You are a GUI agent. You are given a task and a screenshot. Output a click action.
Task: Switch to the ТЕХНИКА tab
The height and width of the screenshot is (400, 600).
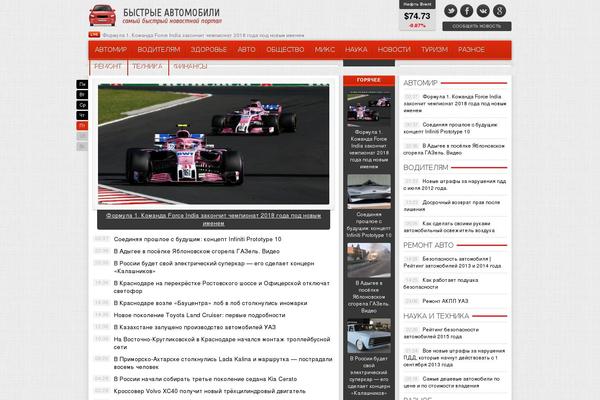[147, 67]
